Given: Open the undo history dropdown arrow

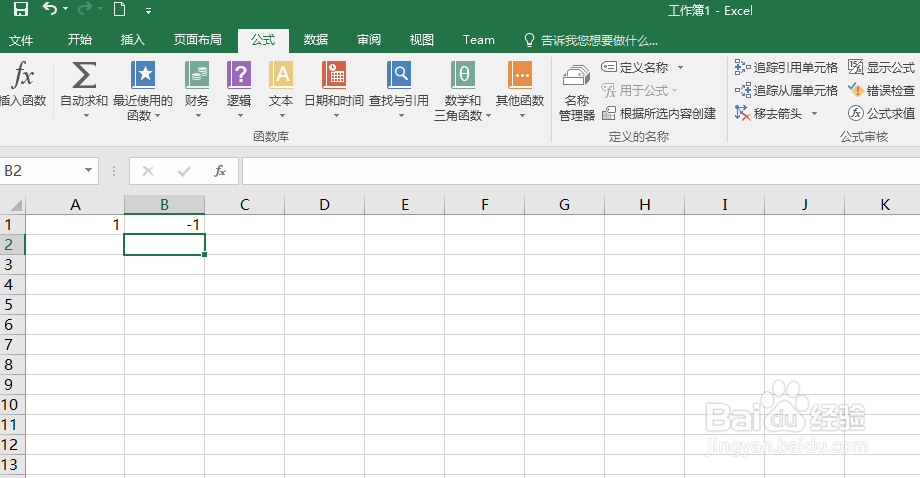Looking at the screenshot, I should pos(65,9).
